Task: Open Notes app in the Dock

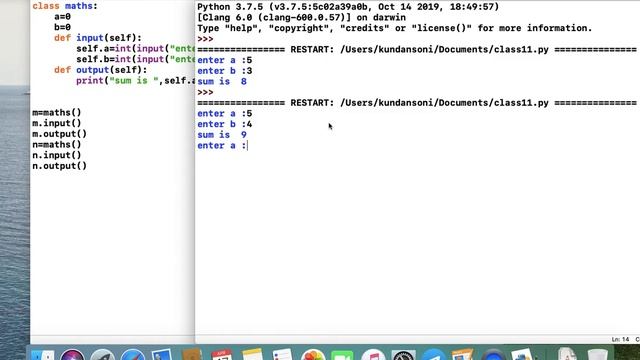Action: 252,354
